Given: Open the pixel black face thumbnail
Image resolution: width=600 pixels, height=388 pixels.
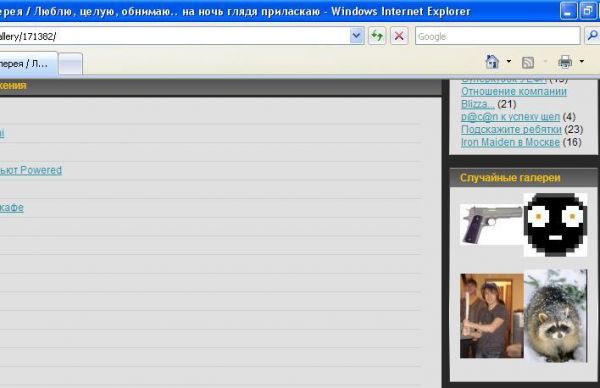Looking at the screenshot, I should tap(555, 225).
